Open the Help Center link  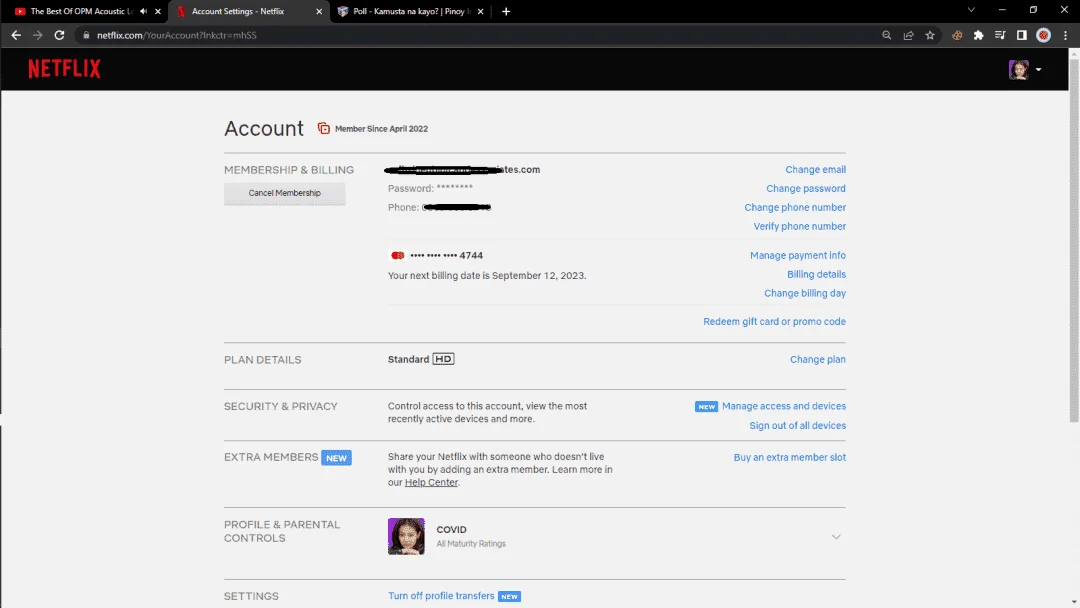click(431, 482)
